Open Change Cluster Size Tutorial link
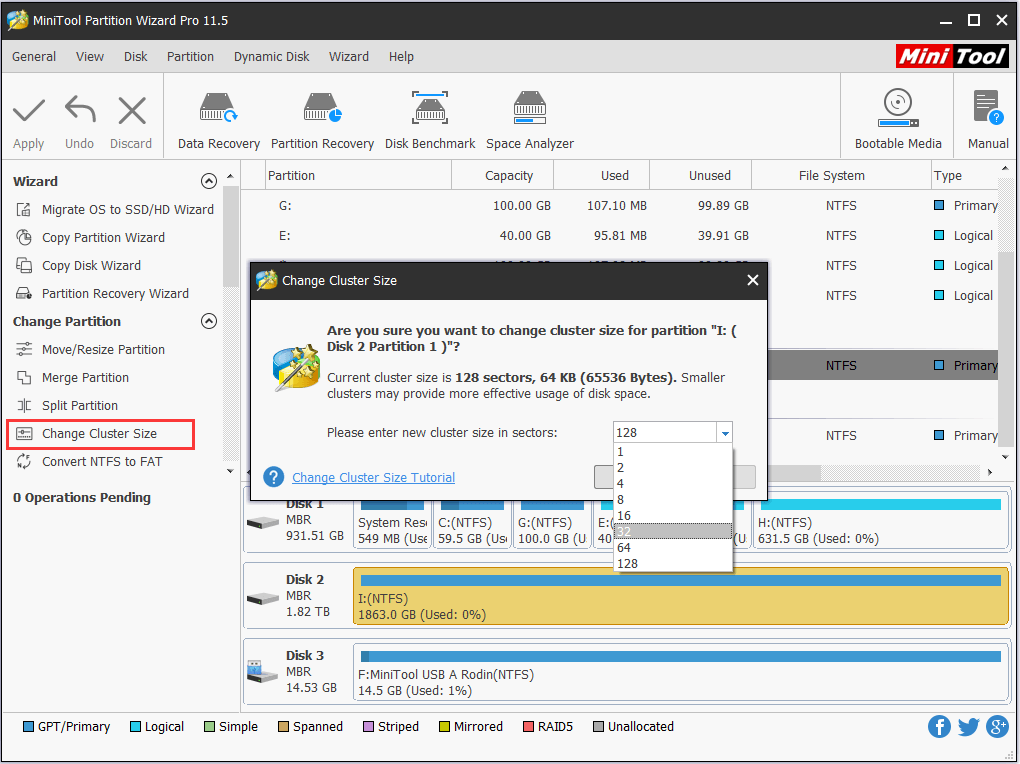The image size is (1020, 764). 373,478
